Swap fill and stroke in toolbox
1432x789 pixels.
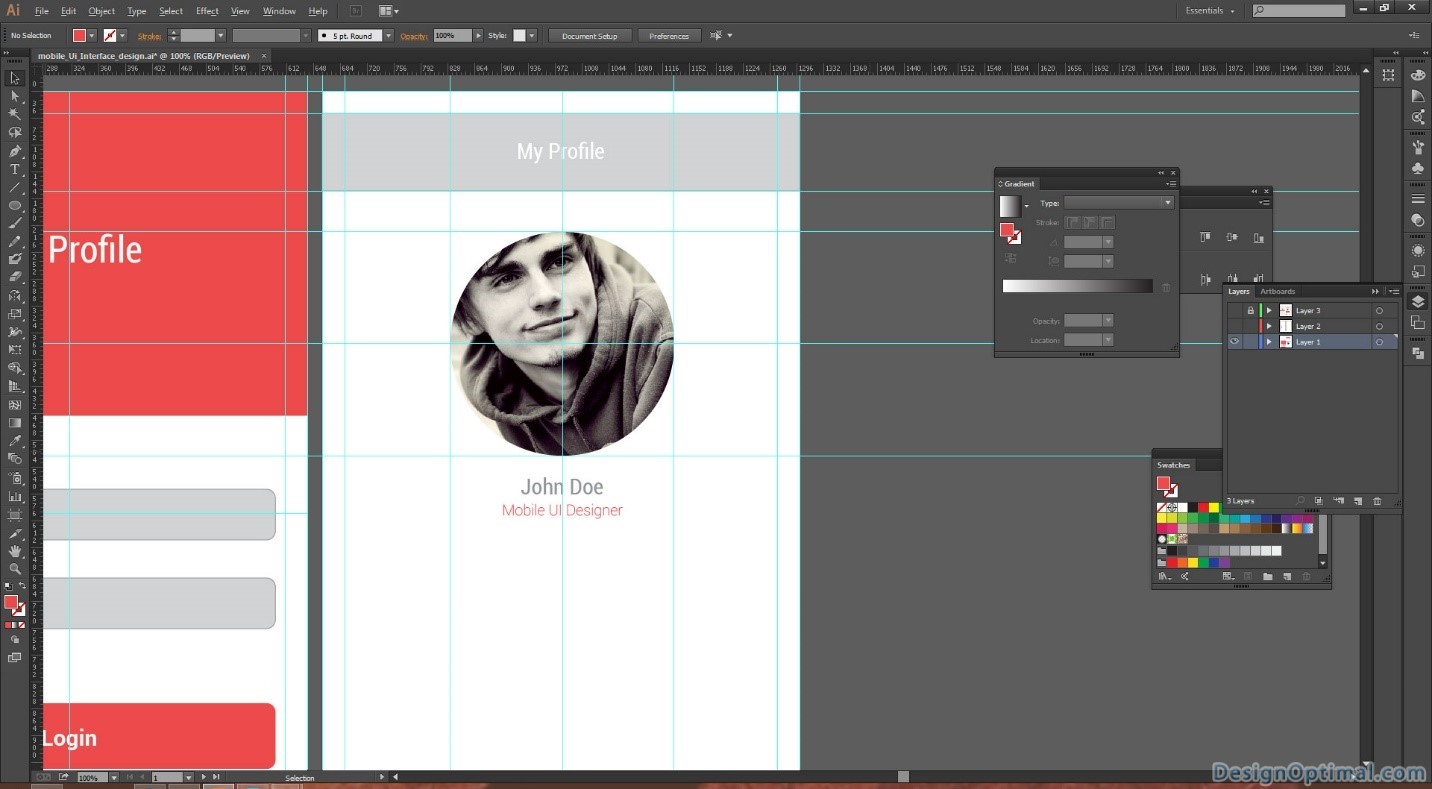click(x=22, y=586)
